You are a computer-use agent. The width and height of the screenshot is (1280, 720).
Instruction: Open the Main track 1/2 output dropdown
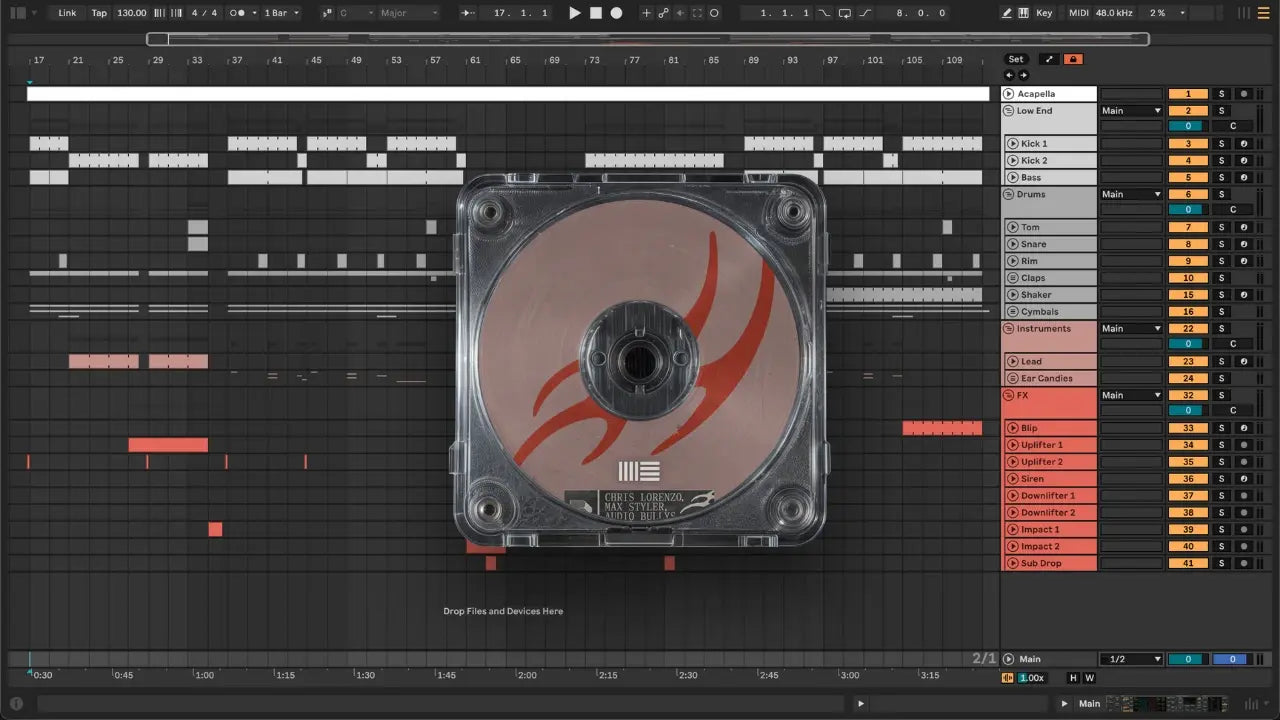point(1132,659)
